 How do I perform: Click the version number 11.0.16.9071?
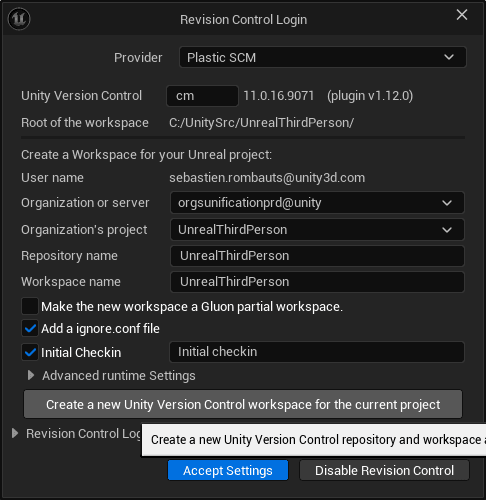tap(279, 96)
